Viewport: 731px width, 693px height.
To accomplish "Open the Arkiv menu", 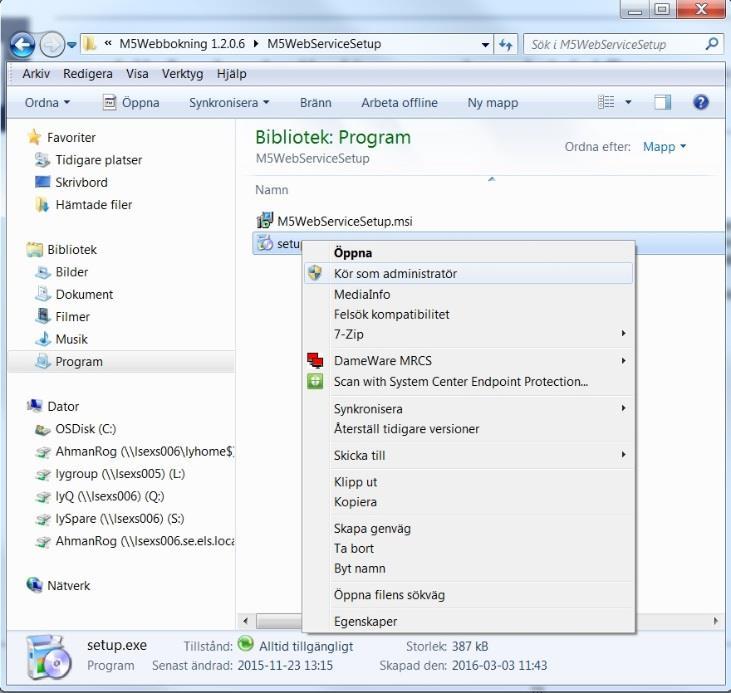I will pos(36,74).
